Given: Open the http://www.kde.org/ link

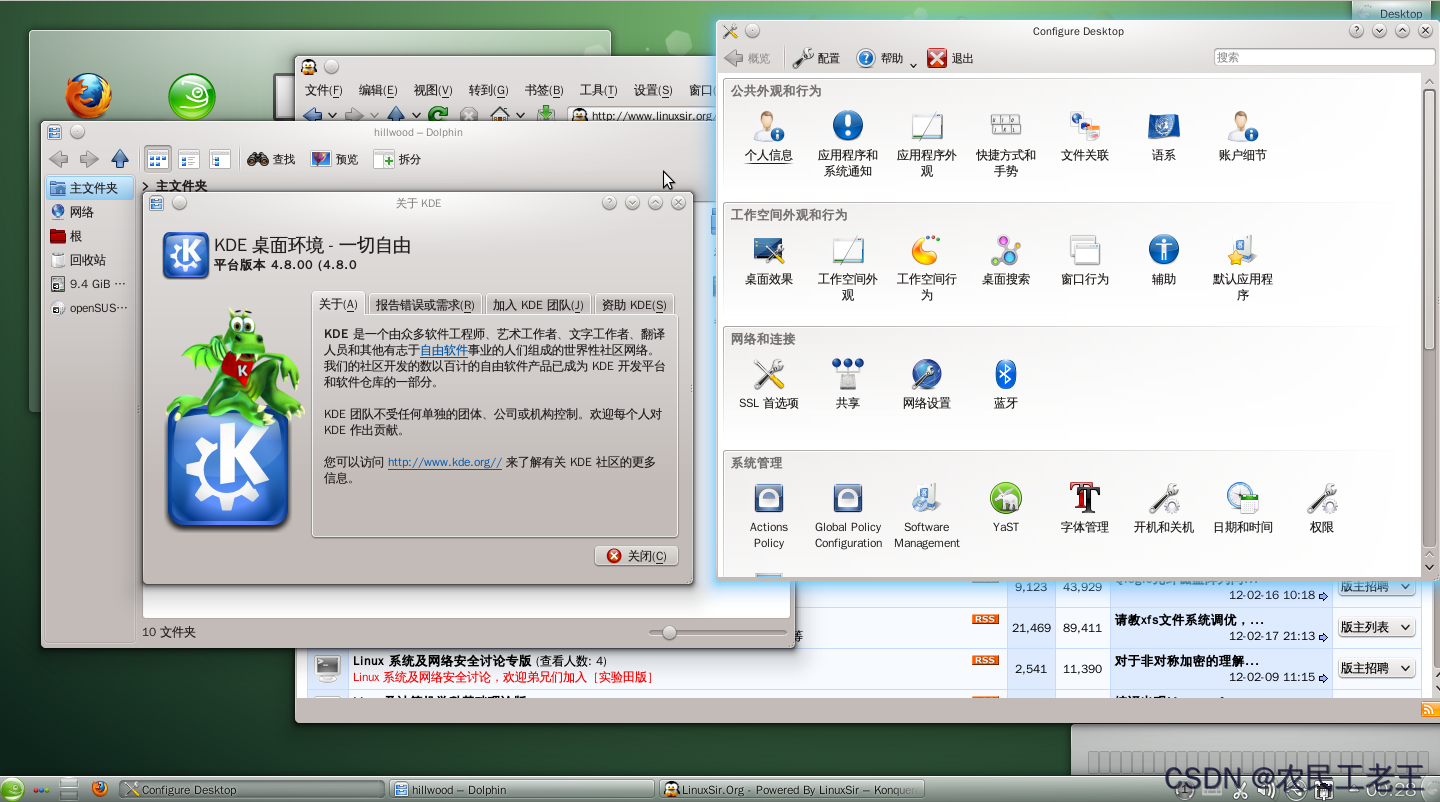Looking at the screenshot, I should coord(445,462).
